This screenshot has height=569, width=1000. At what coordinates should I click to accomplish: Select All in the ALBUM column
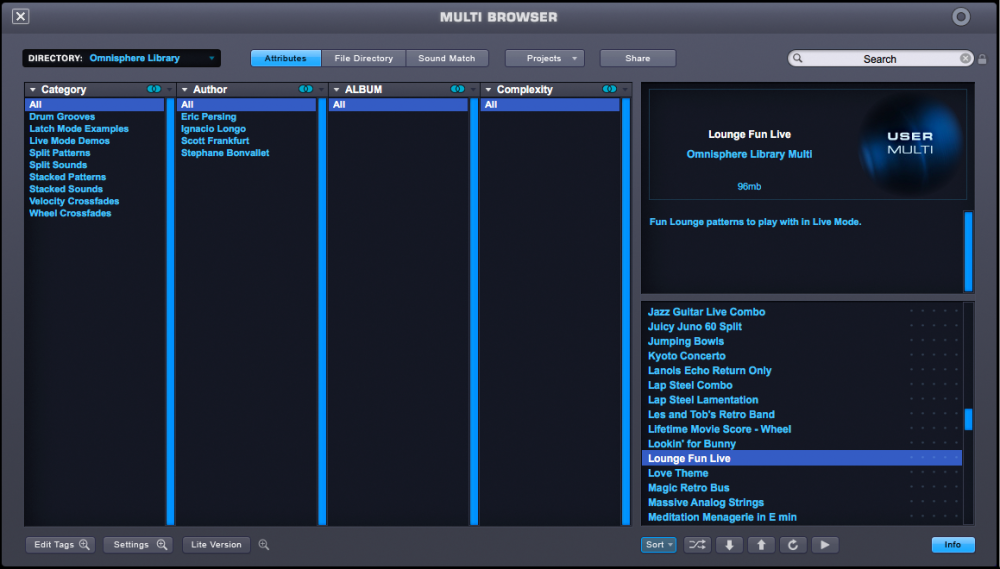(x=399, y=105)
